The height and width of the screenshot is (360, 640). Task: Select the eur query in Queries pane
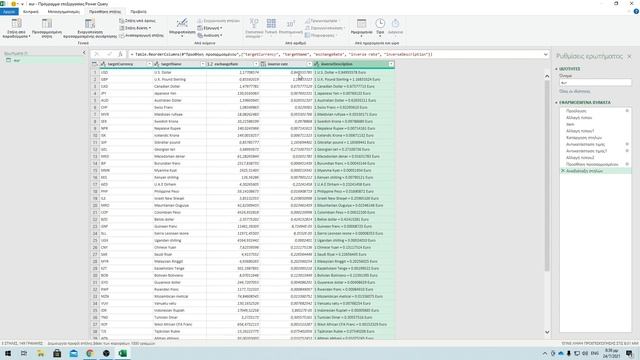tap(43, 60)
